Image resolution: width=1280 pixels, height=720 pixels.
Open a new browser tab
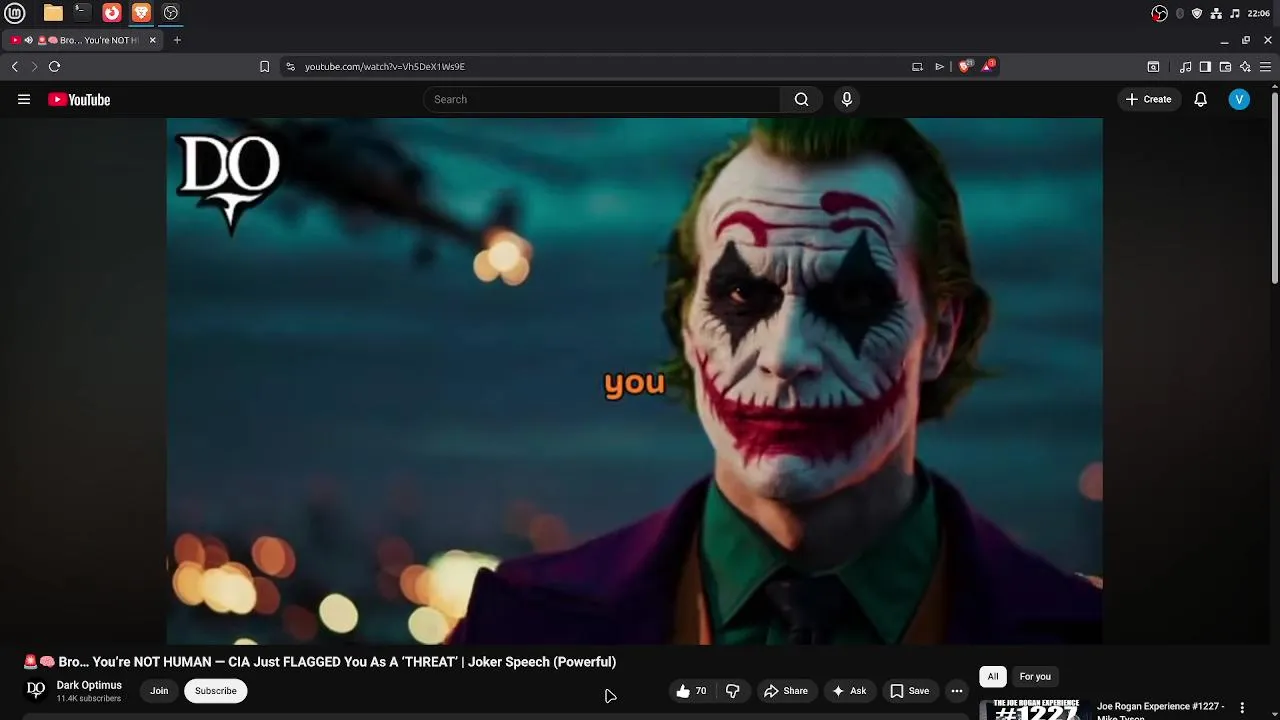pyautogui.click(x=177, y=40)
